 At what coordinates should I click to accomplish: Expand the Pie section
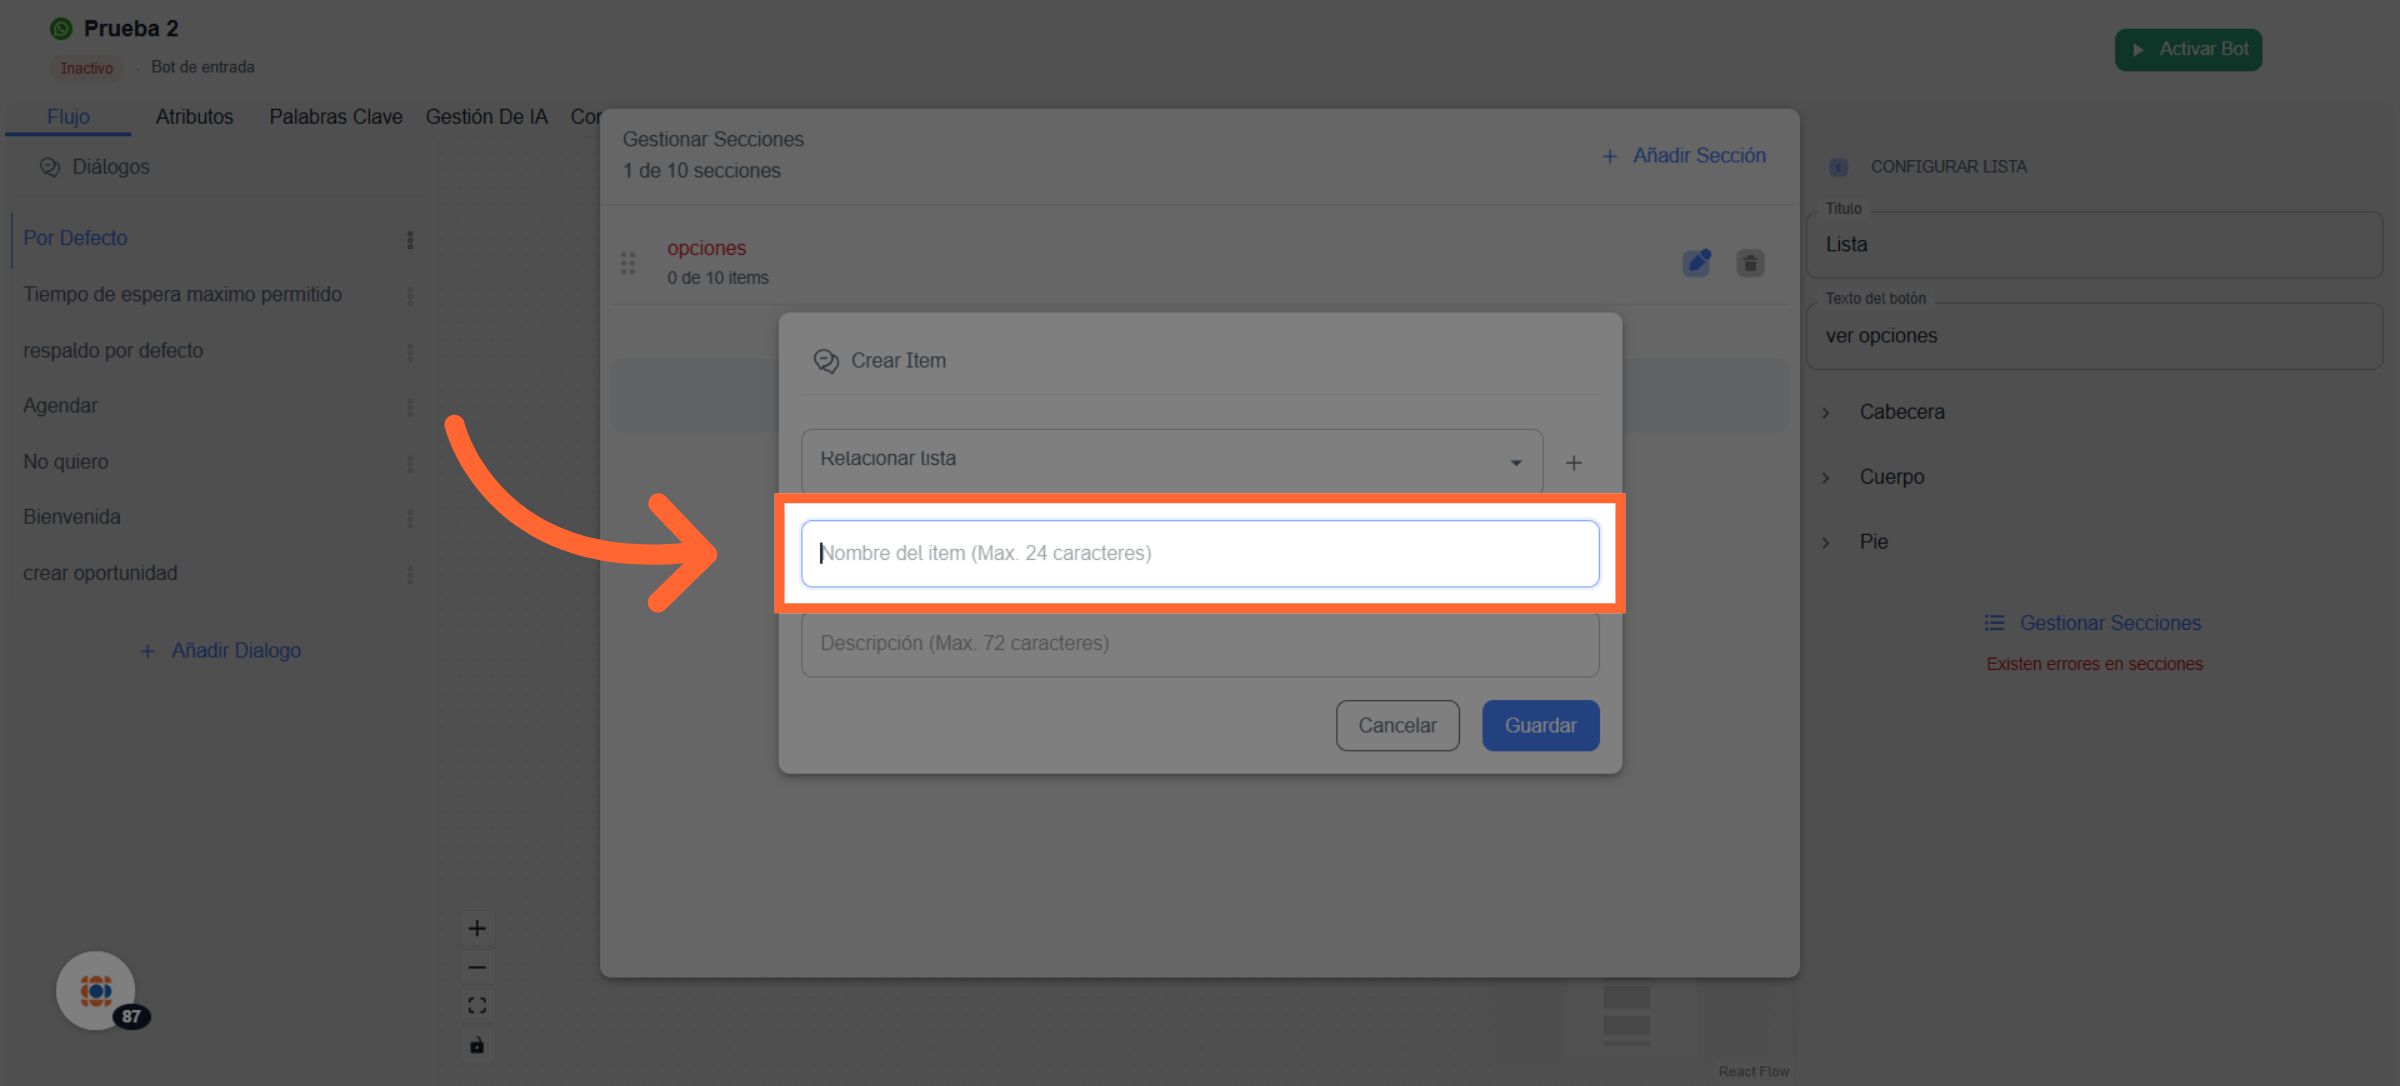point(1873,542)
